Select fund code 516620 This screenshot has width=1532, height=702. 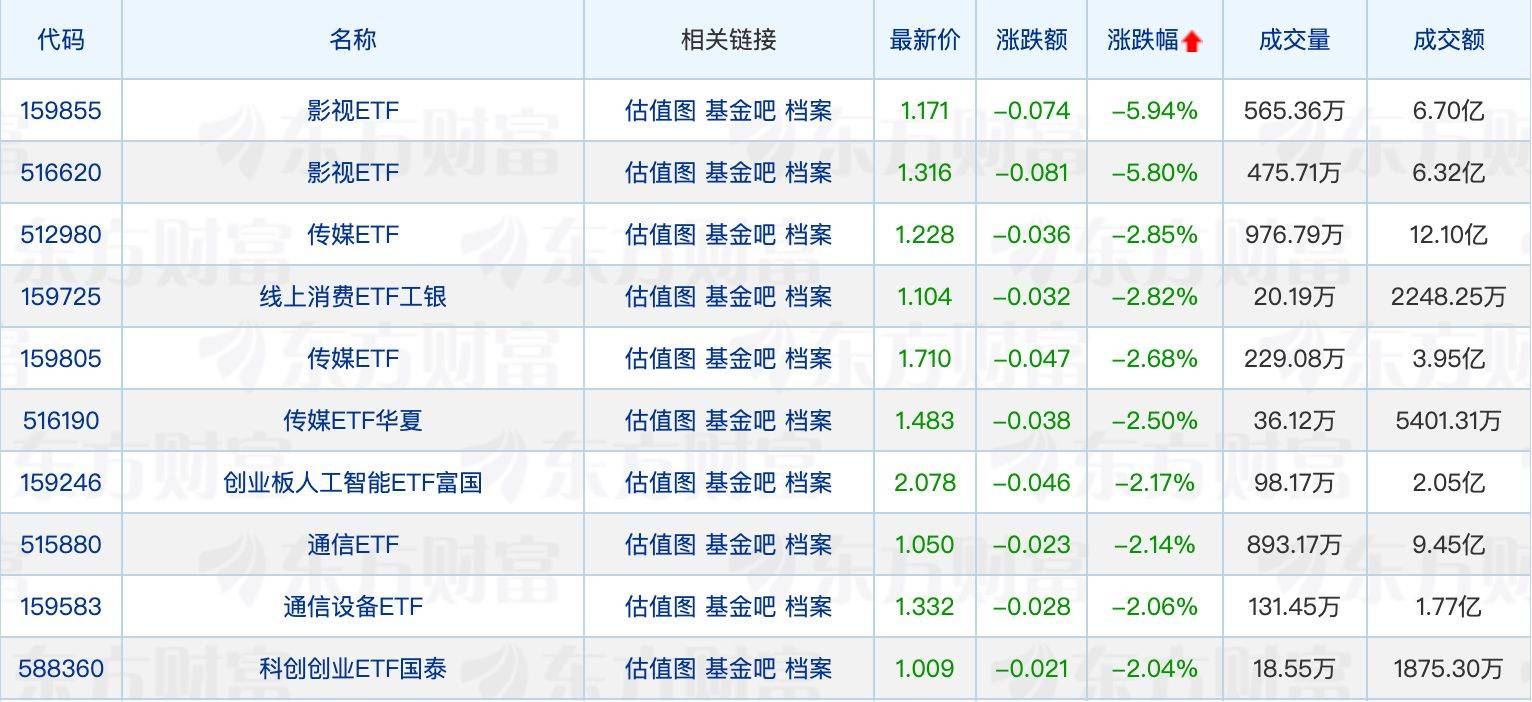(x=62, y=173)
